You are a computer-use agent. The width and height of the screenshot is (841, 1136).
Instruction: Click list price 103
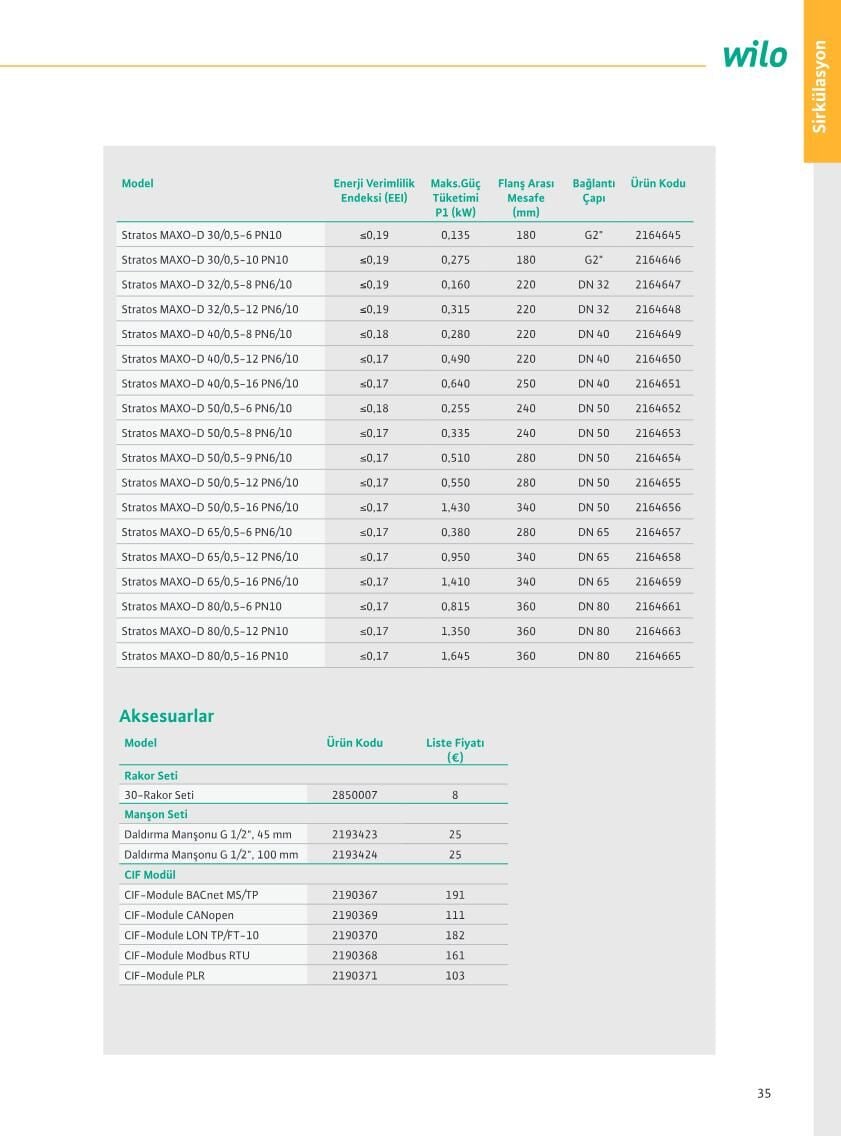455,976
